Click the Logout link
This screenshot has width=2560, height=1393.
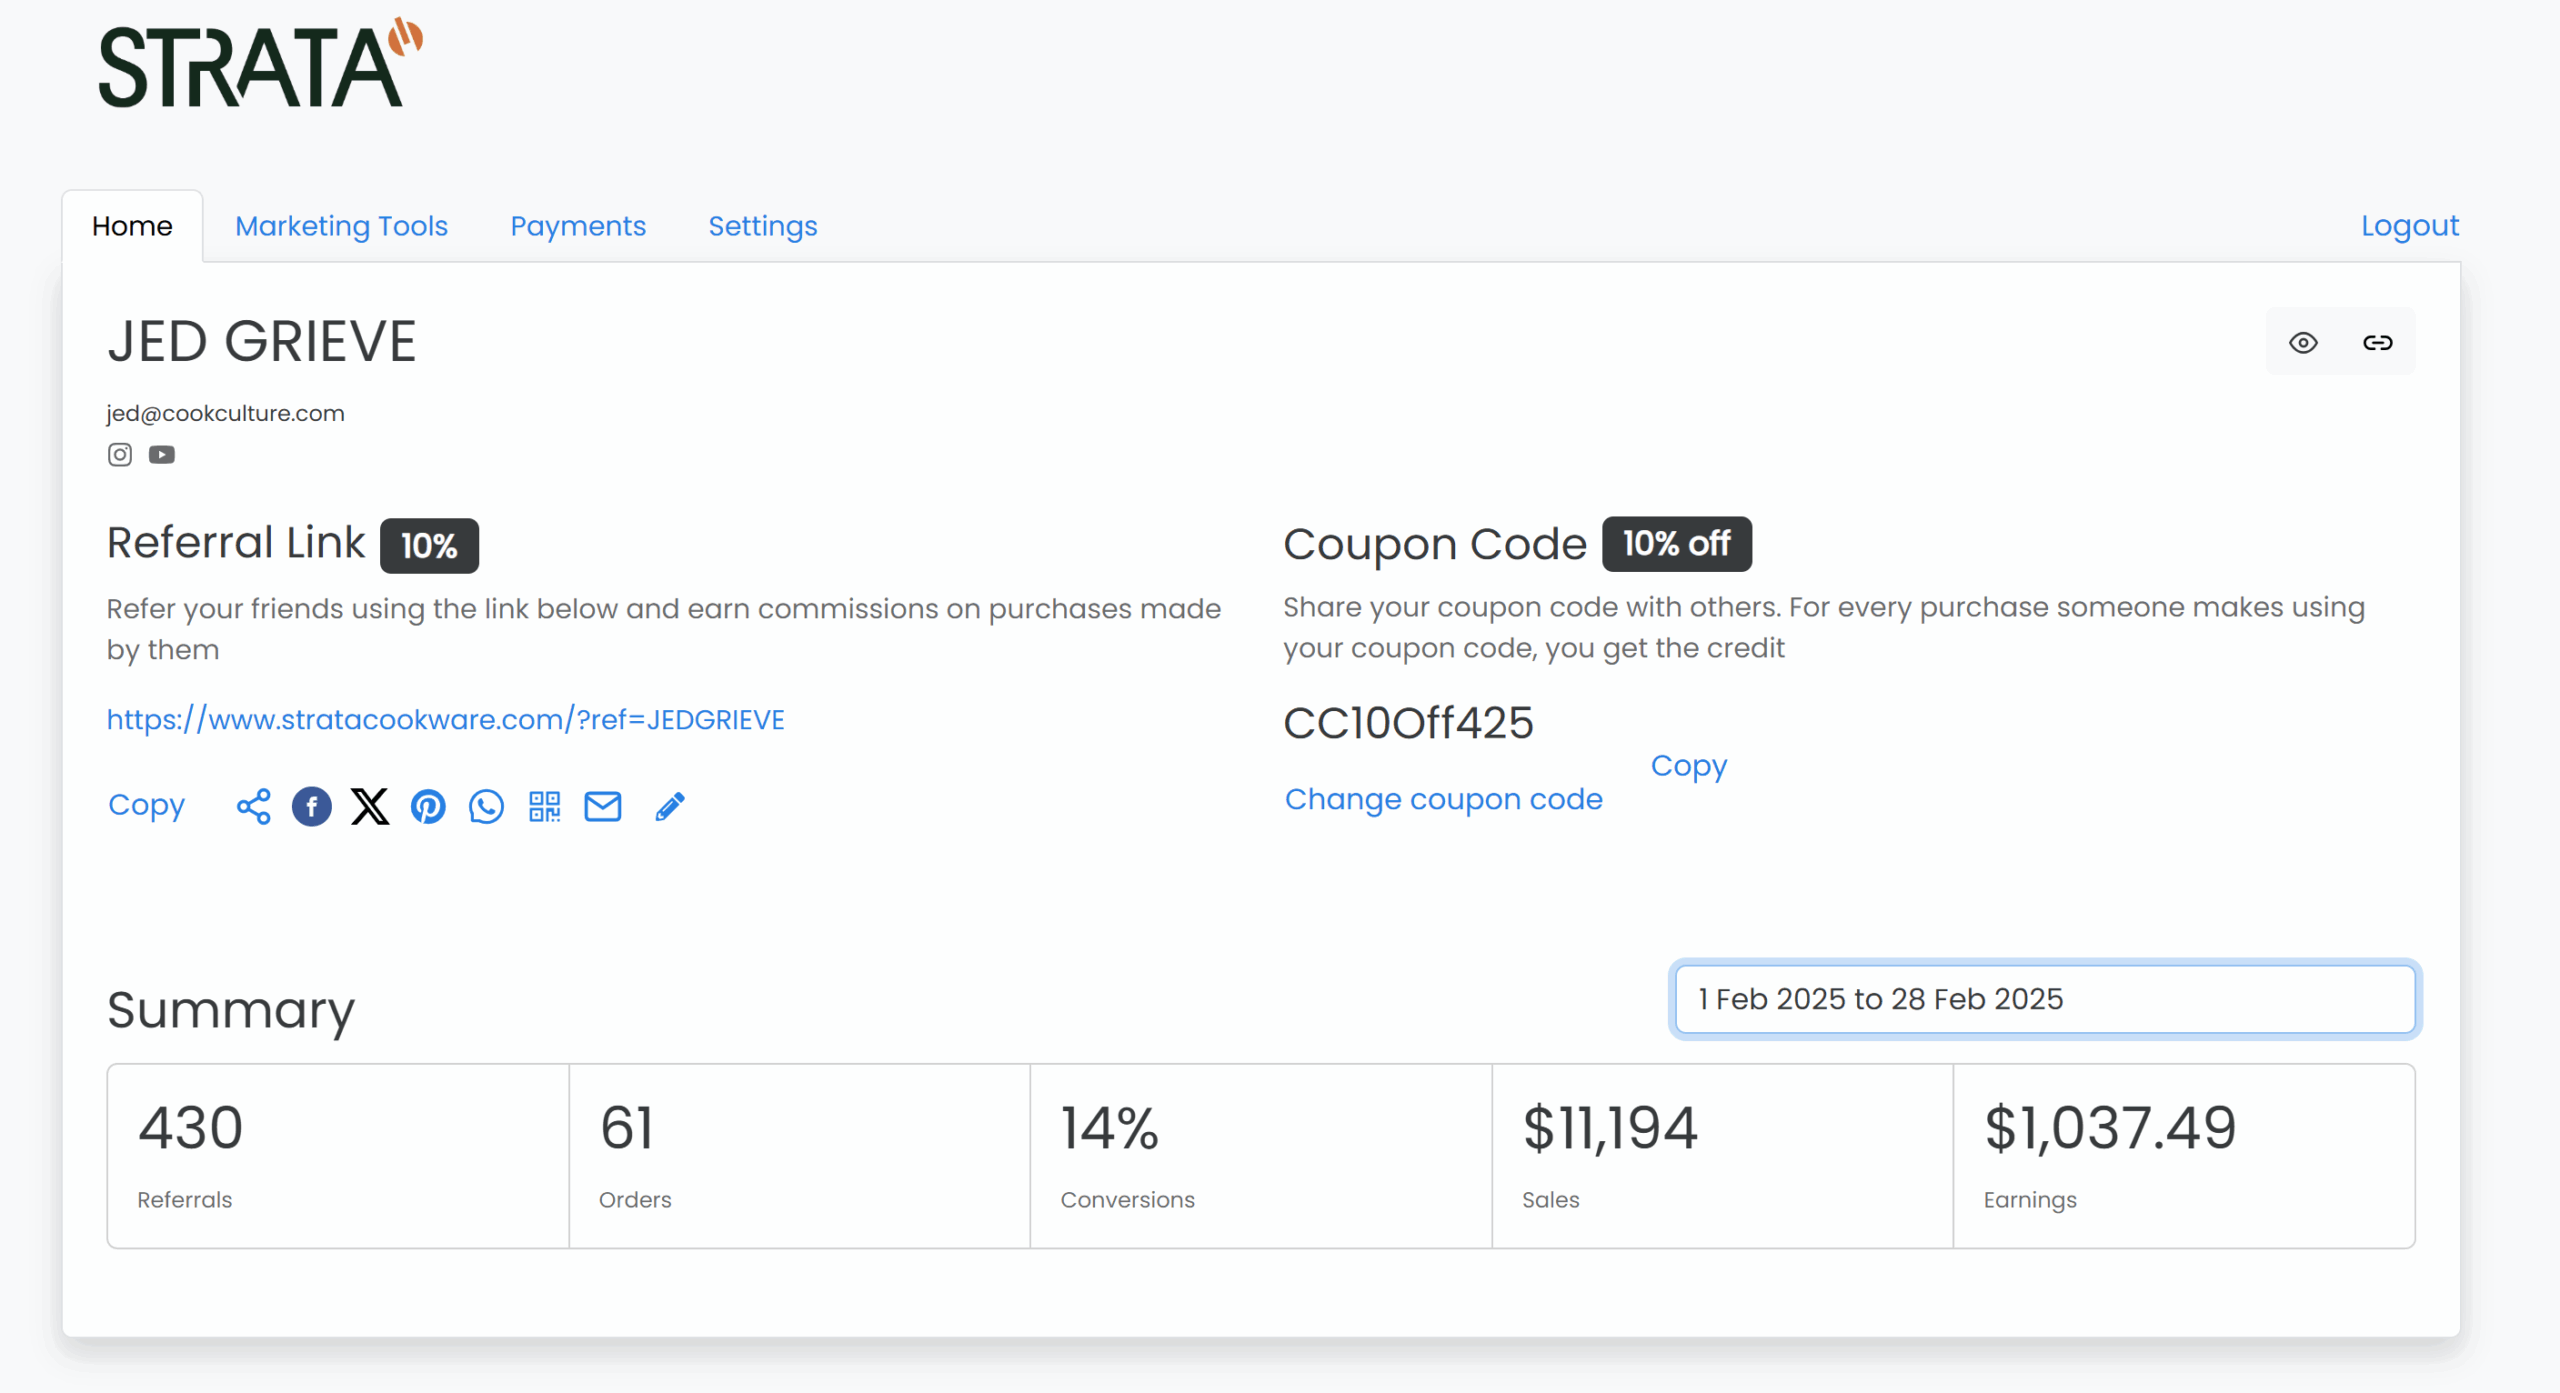click(x=2410, y=226)
